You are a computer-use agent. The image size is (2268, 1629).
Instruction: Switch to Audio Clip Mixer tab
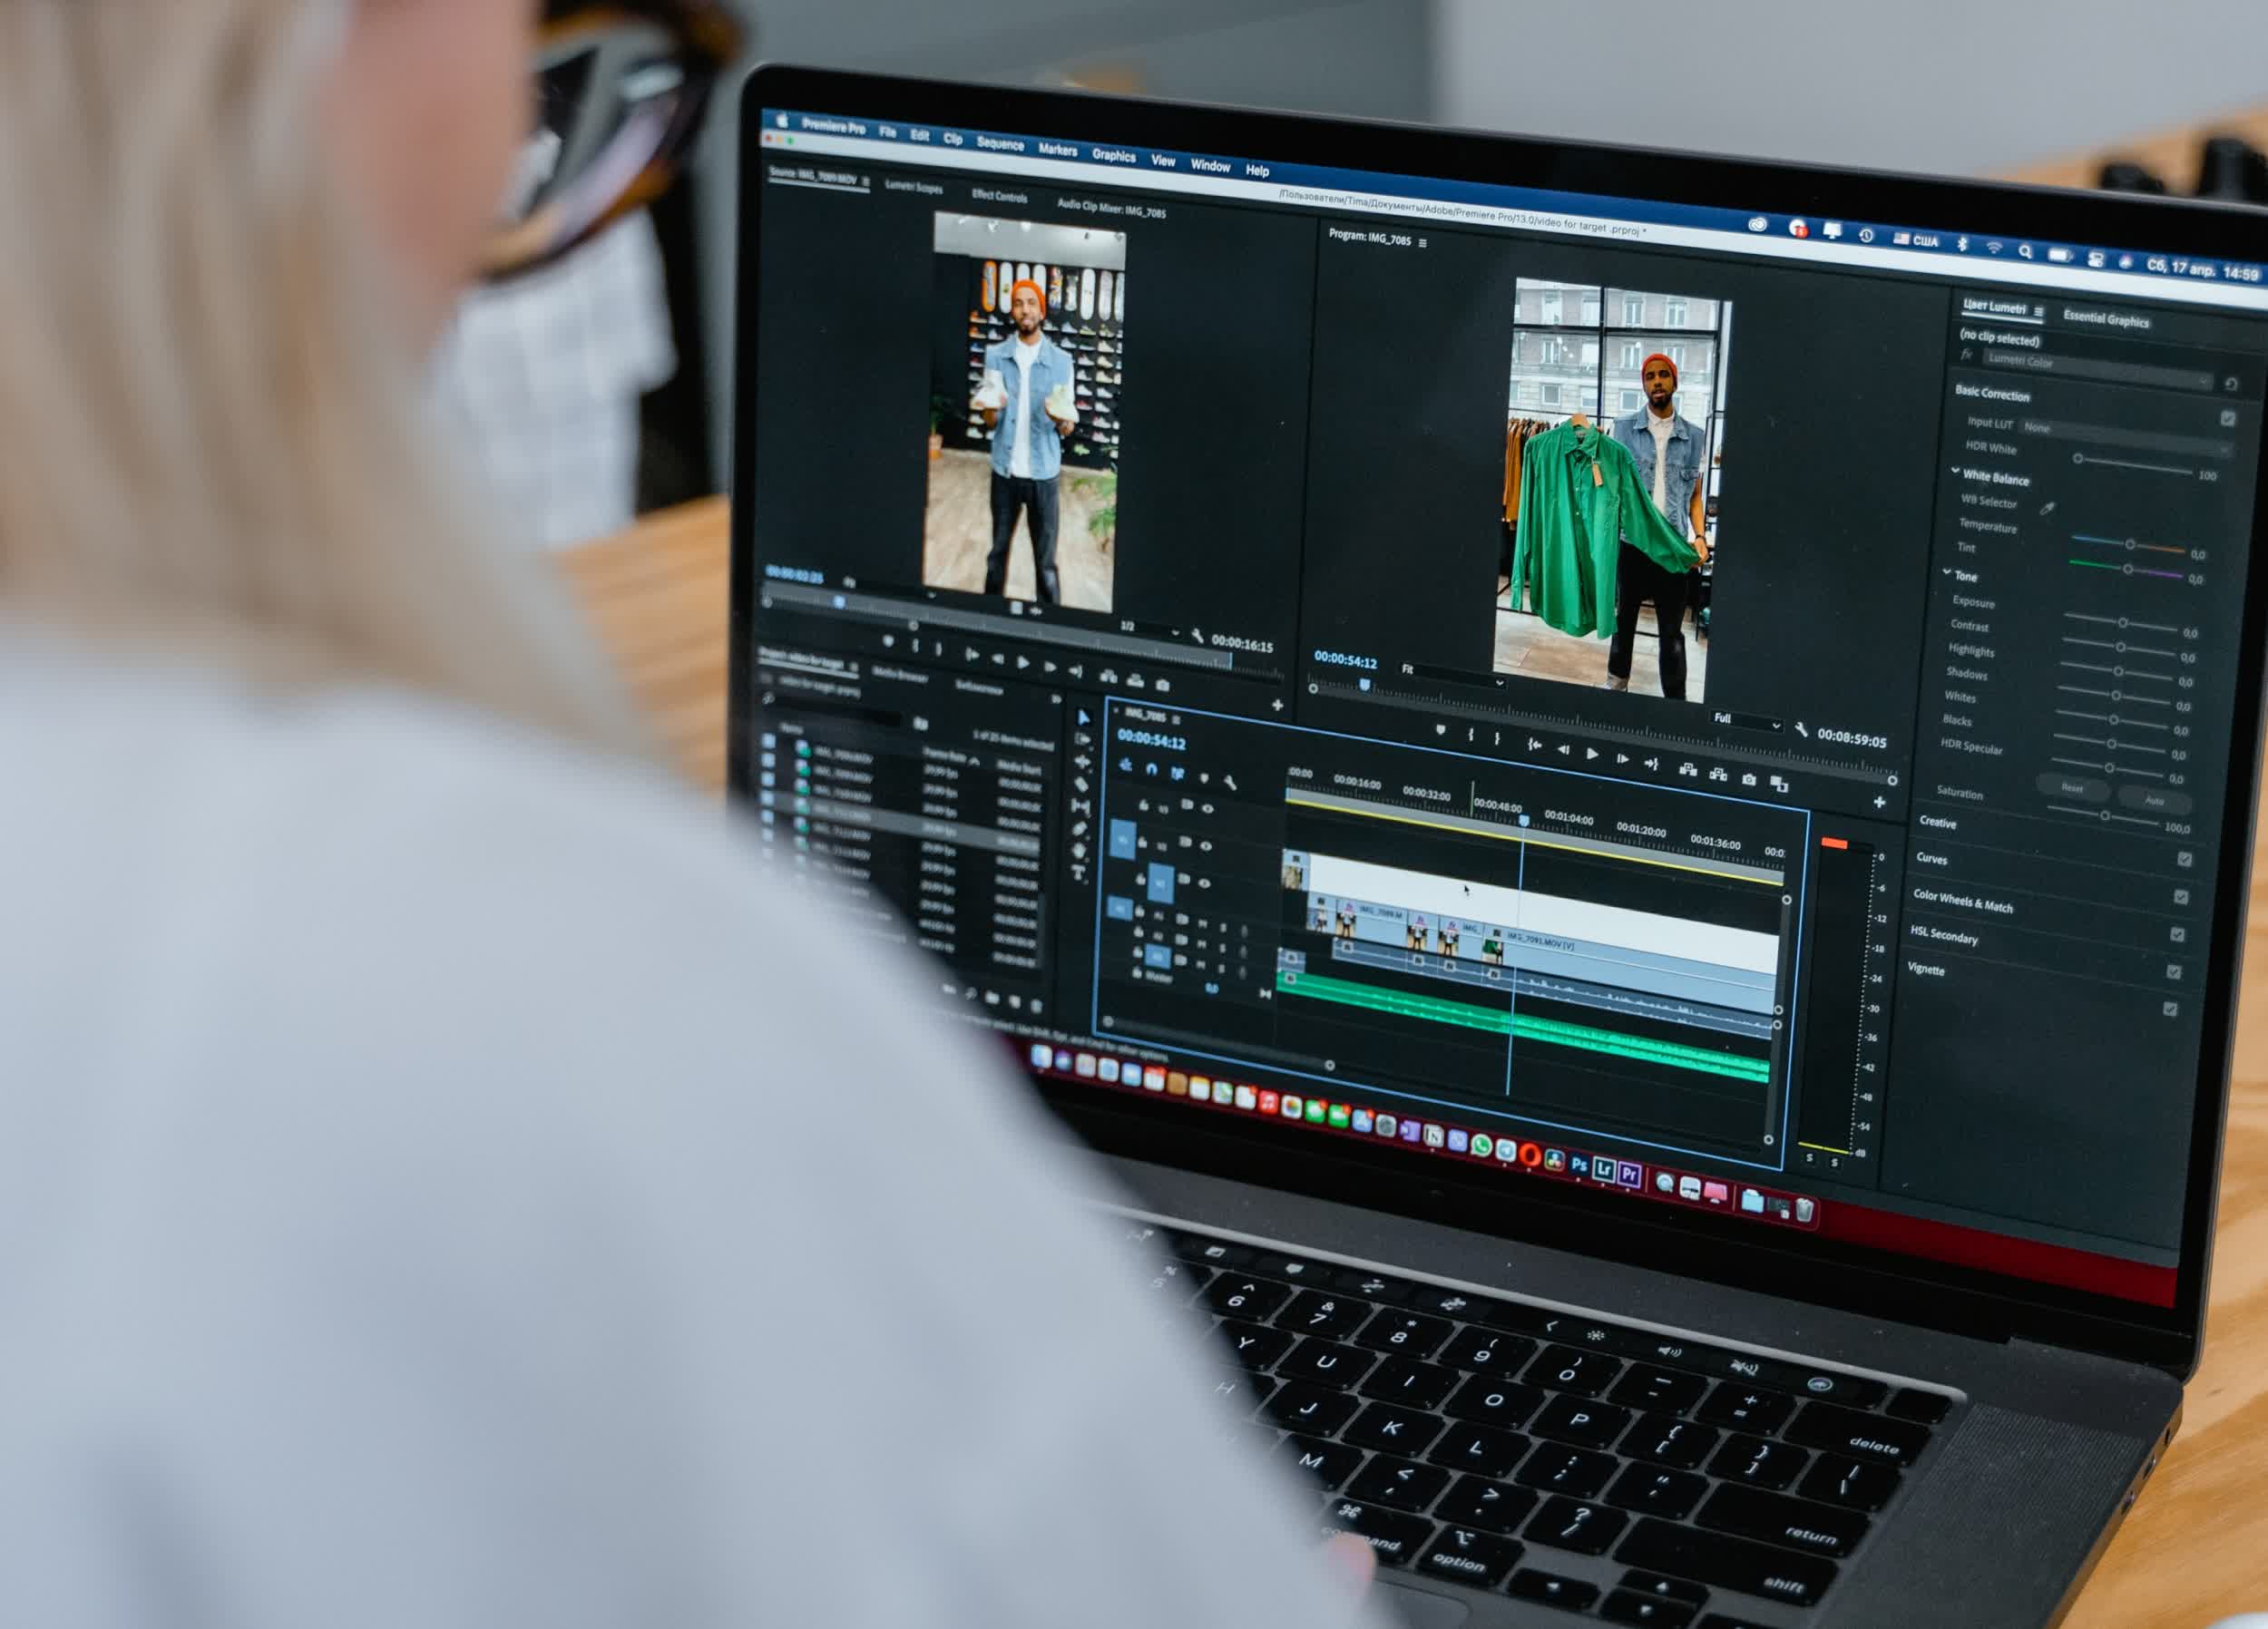tap(1111, 208)
